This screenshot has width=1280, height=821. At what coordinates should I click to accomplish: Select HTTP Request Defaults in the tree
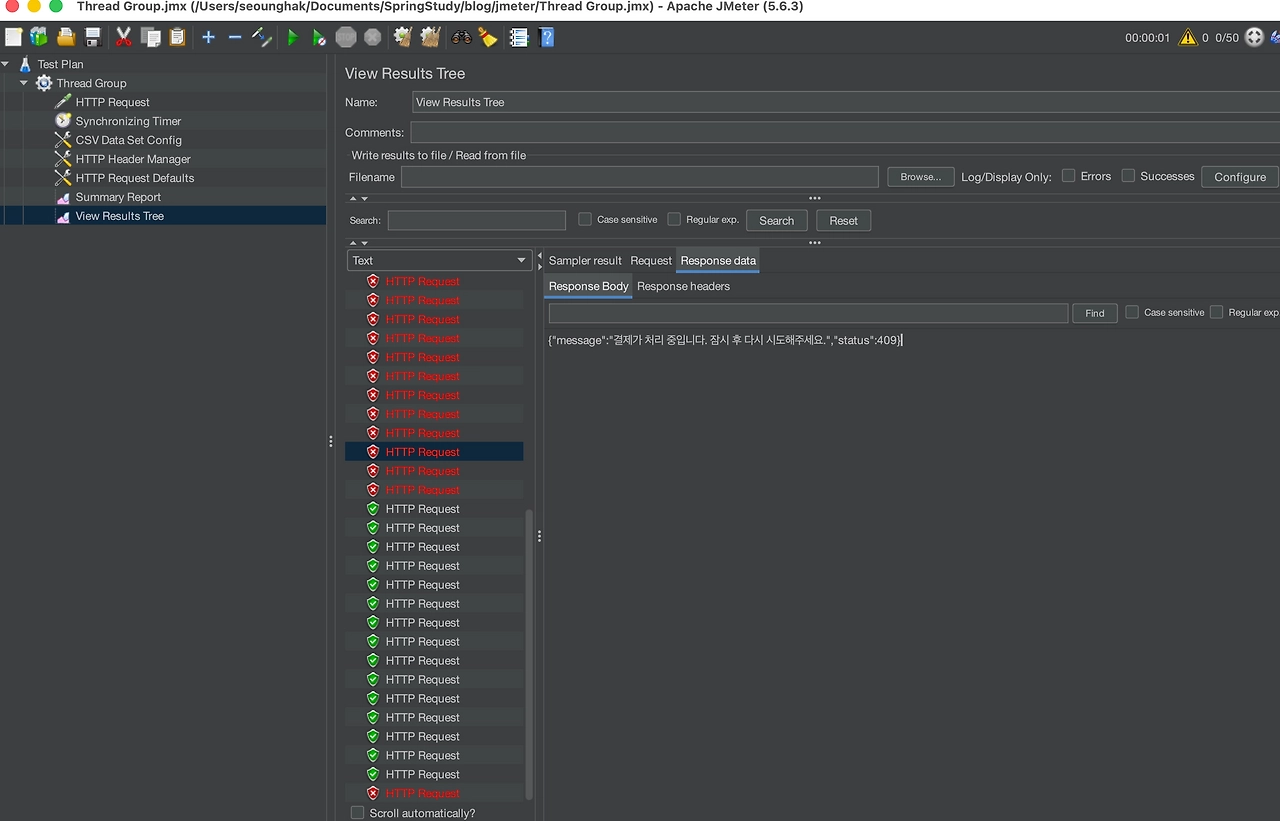[135, 178]
